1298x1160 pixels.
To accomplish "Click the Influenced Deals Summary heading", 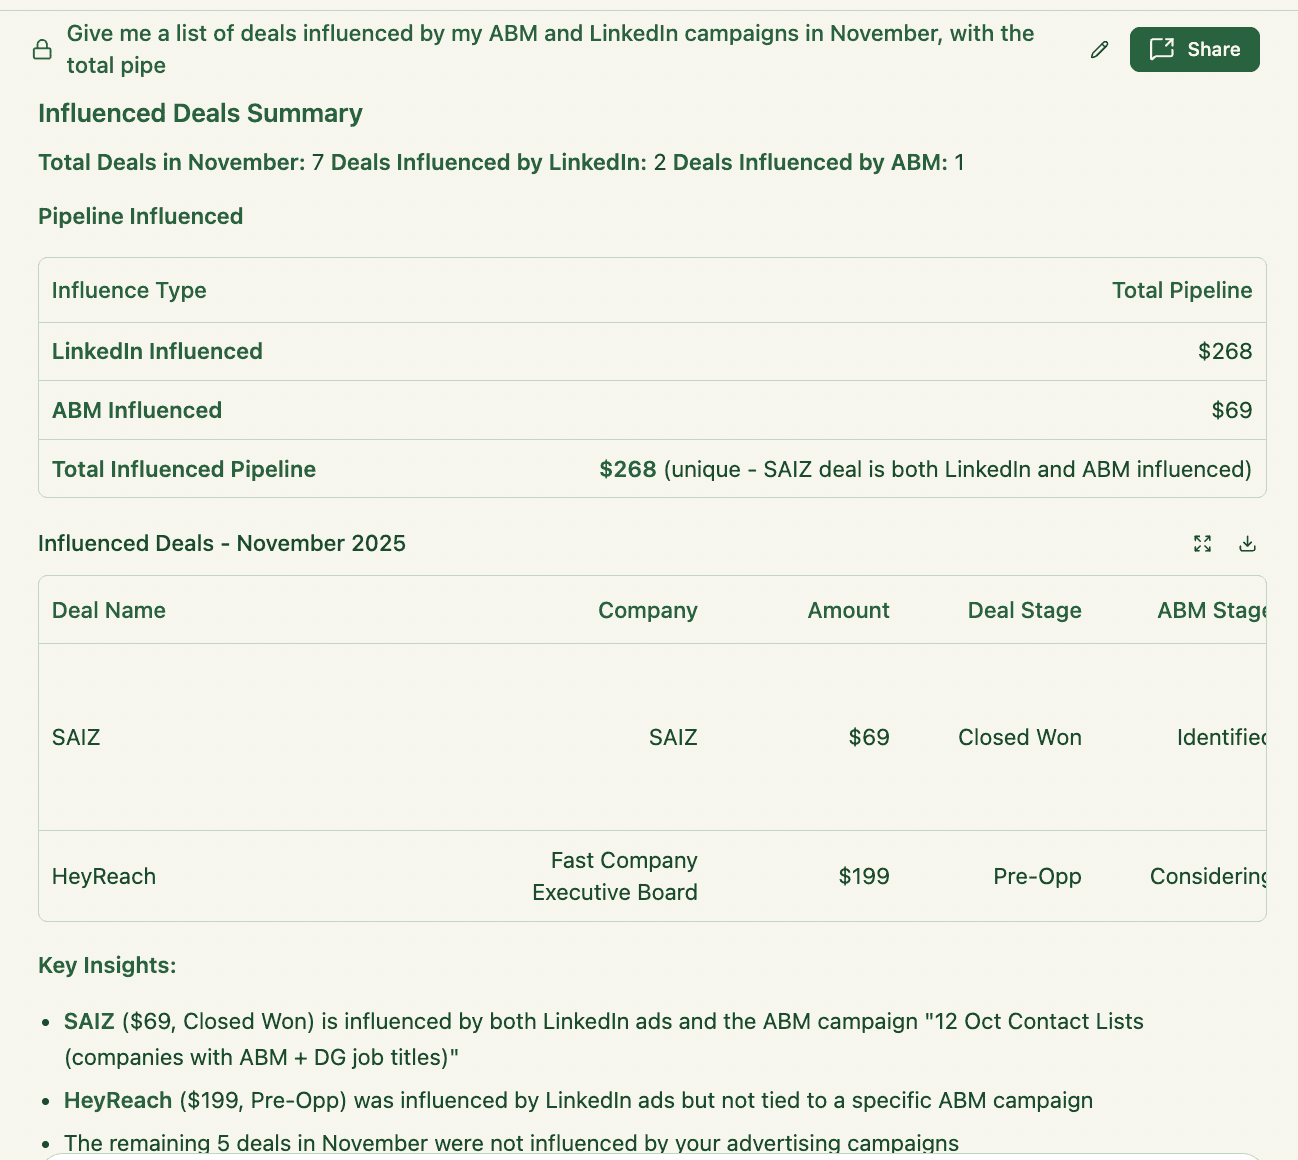I will pyautogui.click(x=199, y=113).
